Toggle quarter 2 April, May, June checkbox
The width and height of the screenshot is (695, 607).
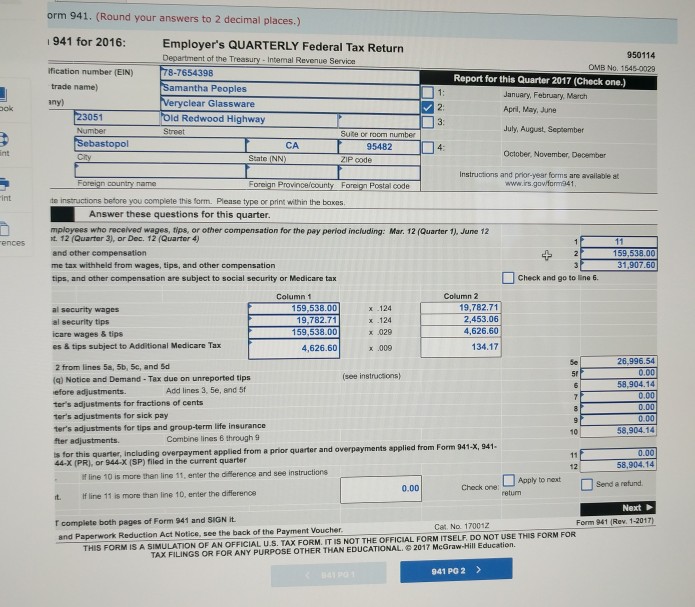428,107
